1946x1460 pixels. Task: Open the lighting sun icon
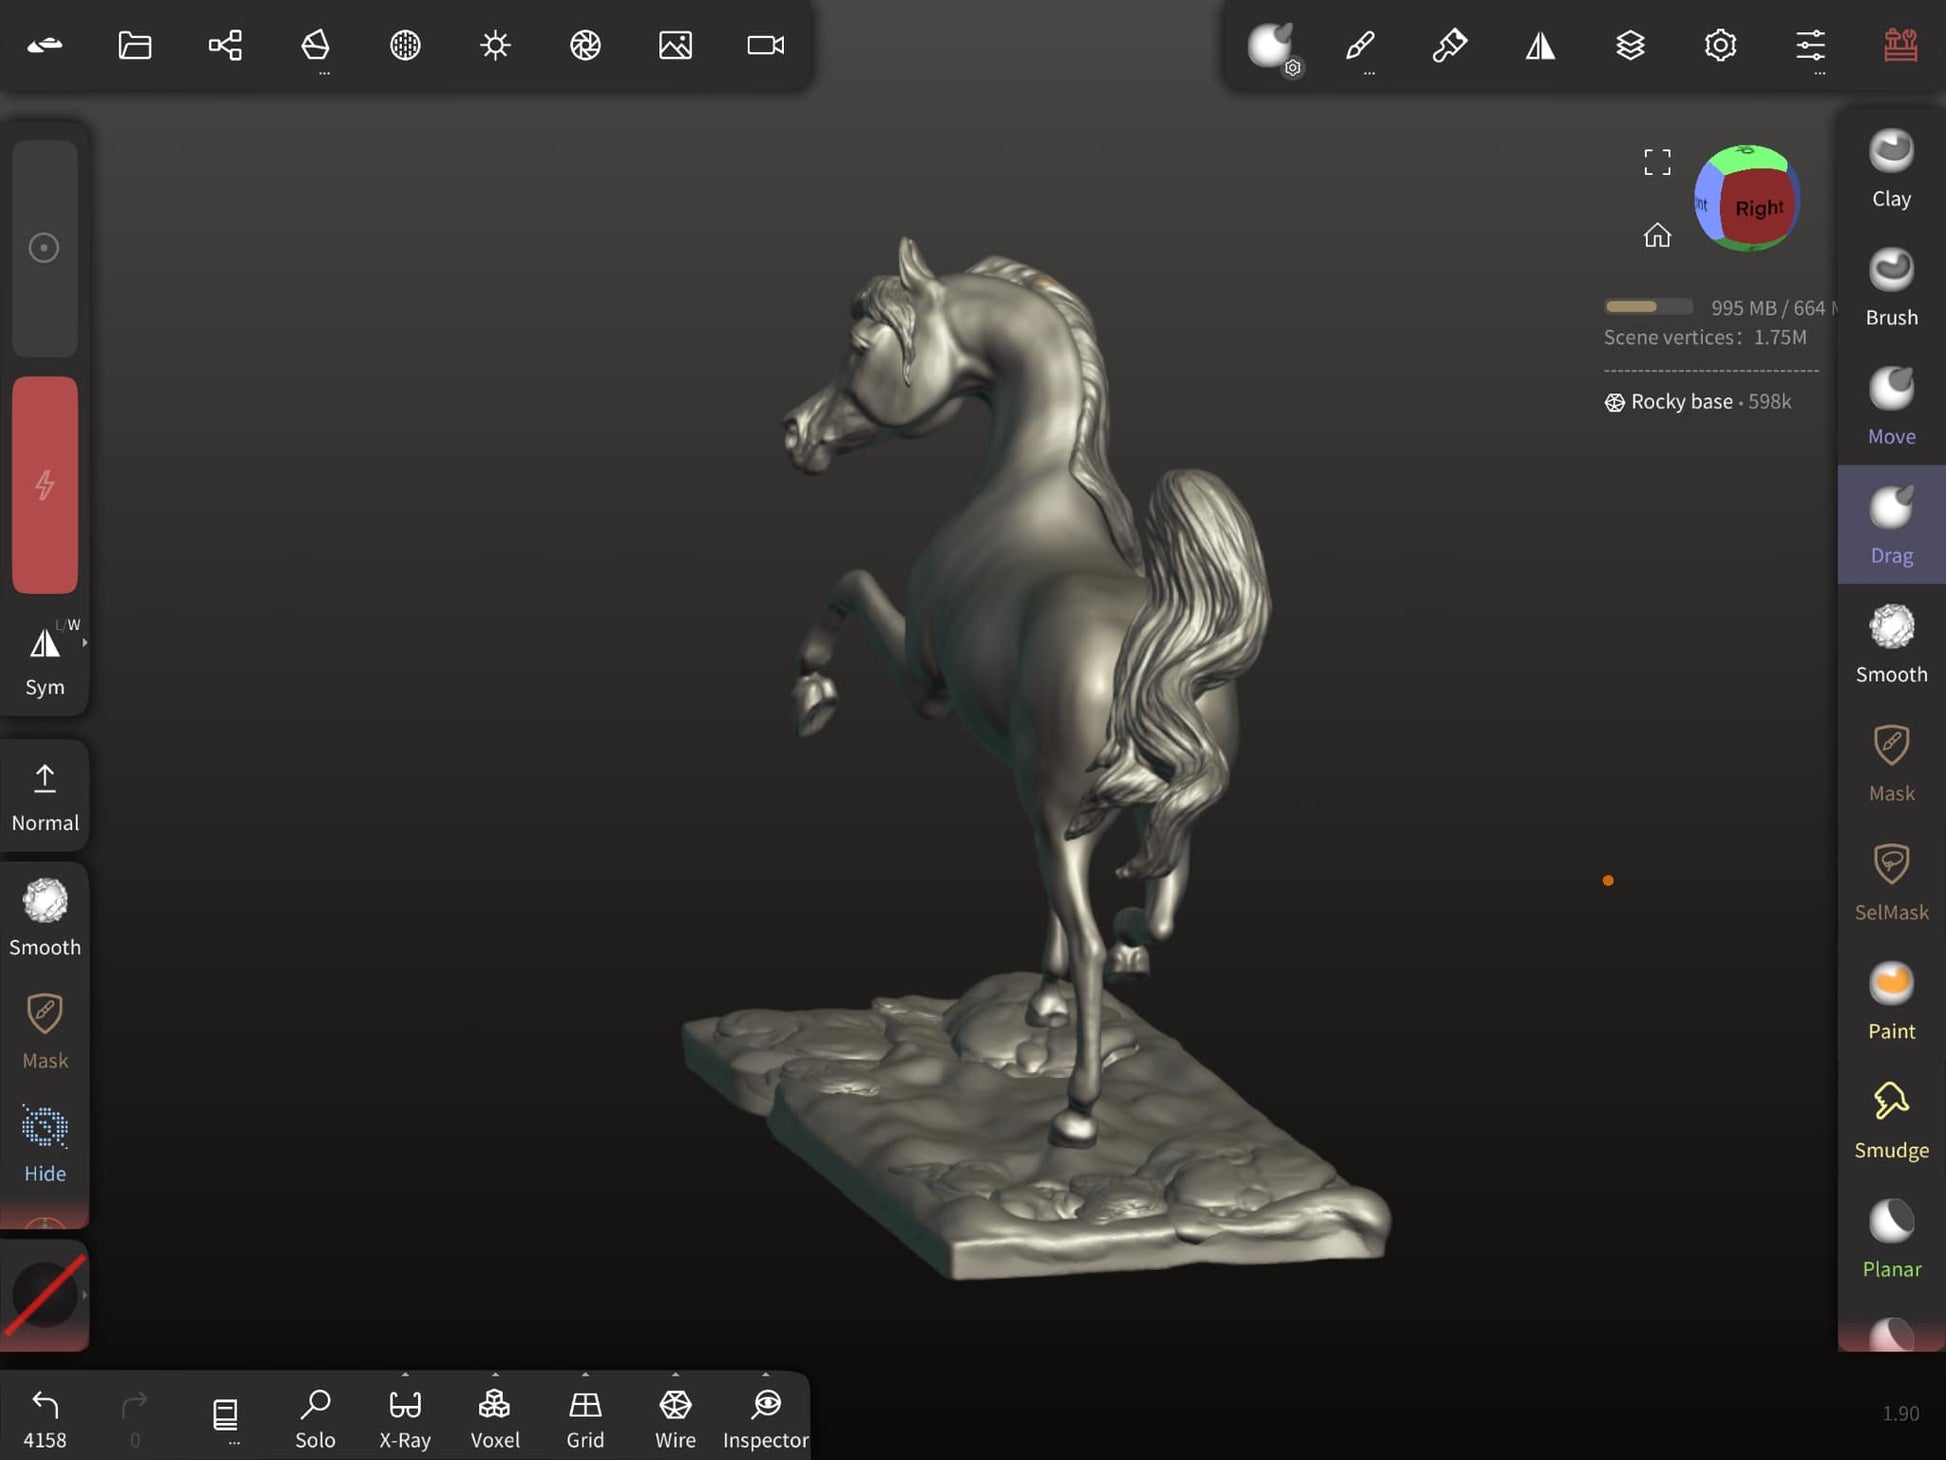pos(495,45)
